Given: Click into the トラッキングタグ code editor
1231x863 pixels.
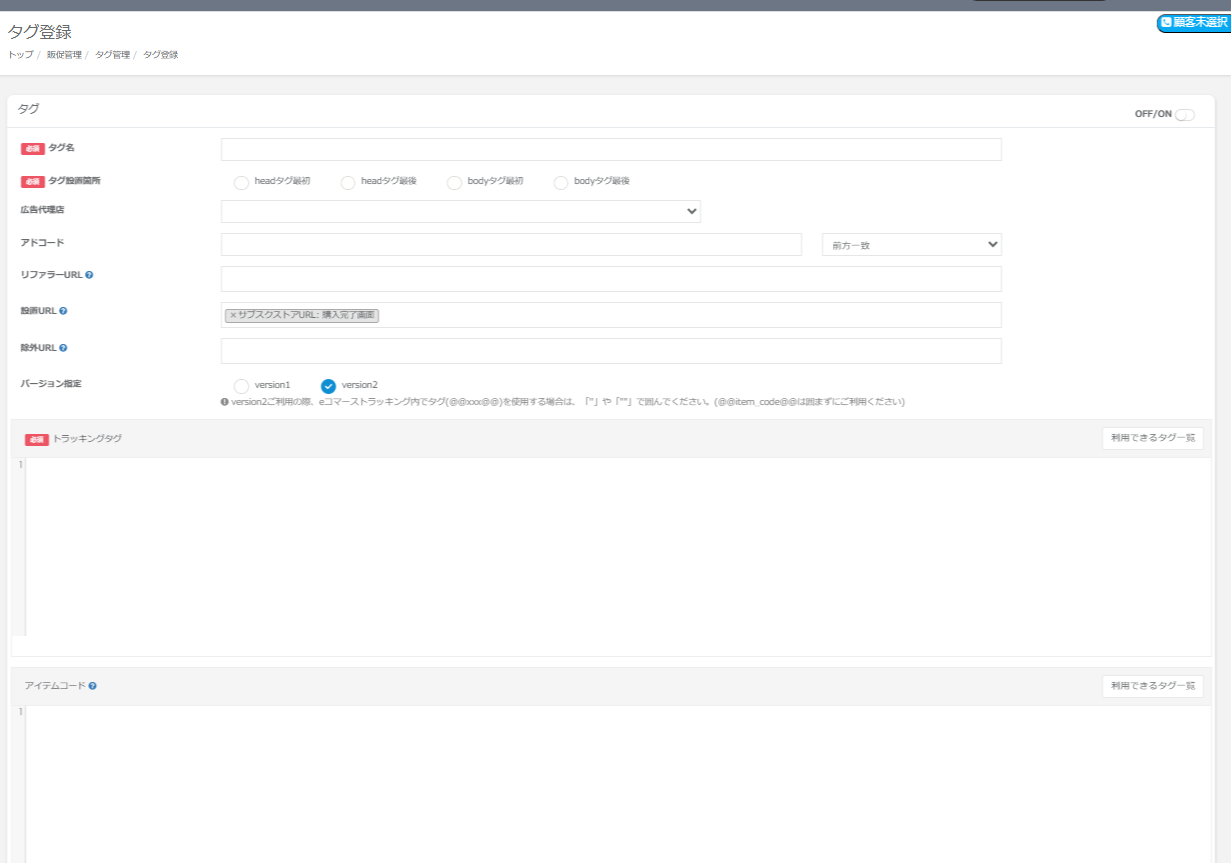Looking at the screenshot, I should (617, 546).
